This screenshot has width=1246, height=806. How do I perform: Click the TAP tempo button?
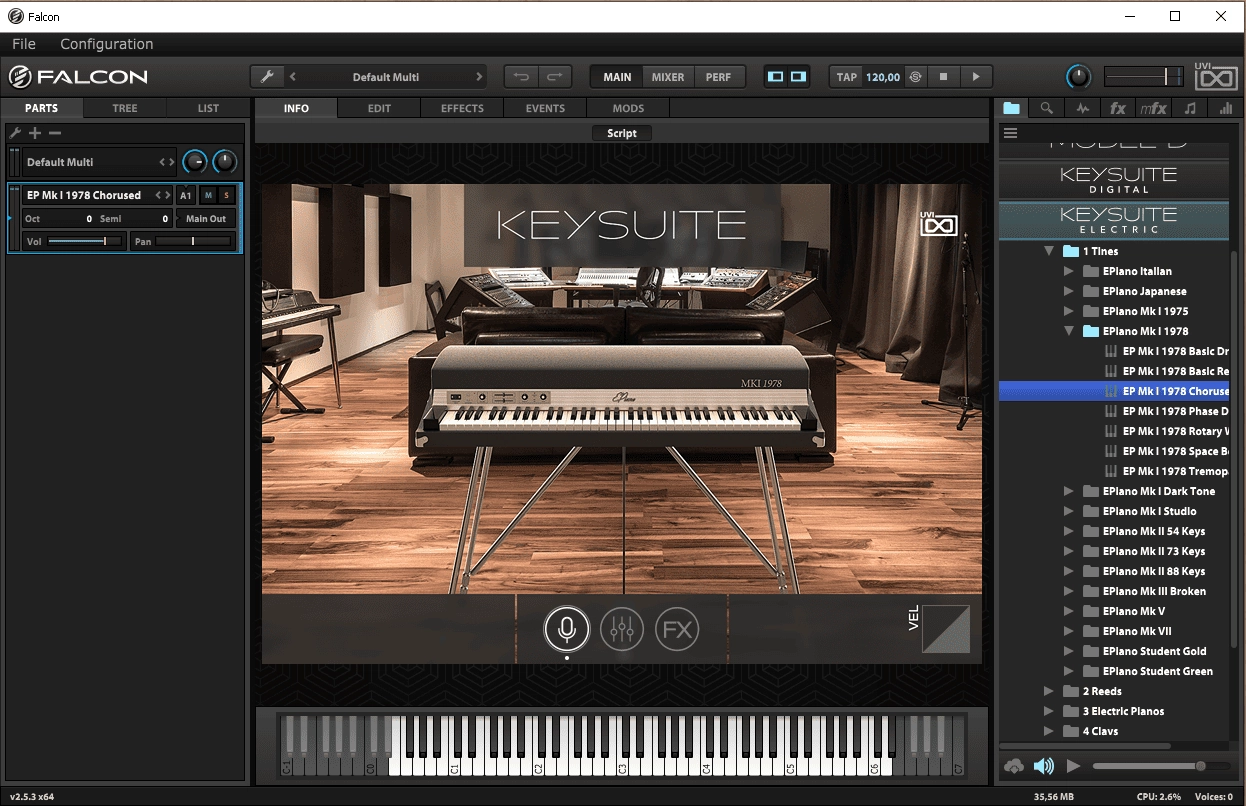(847, 77)
